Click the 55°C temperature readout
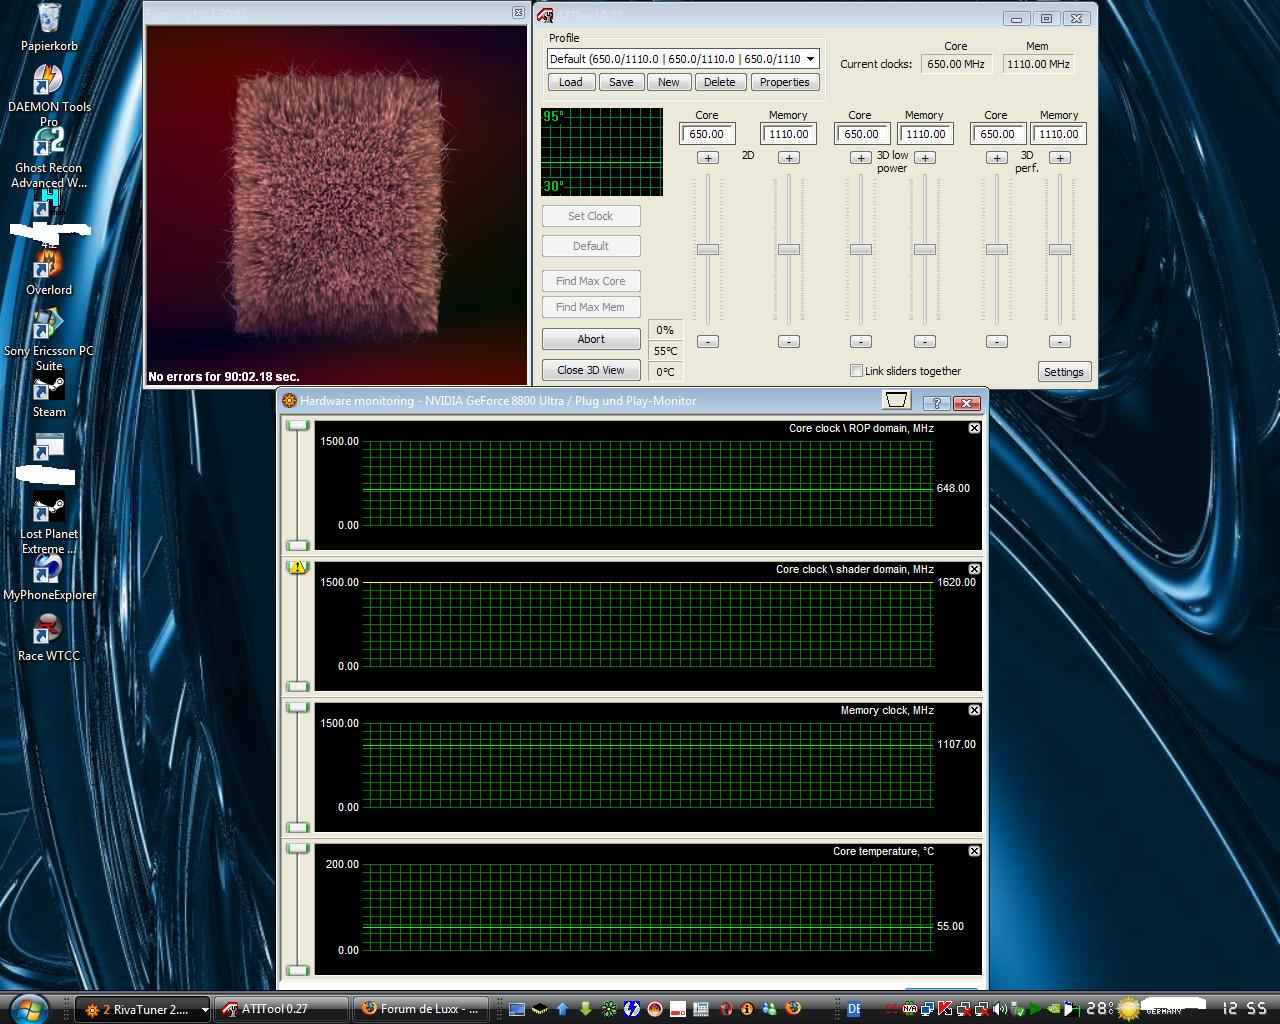The height and width of the screenshot is (1024, 1280). pos(665,351)
